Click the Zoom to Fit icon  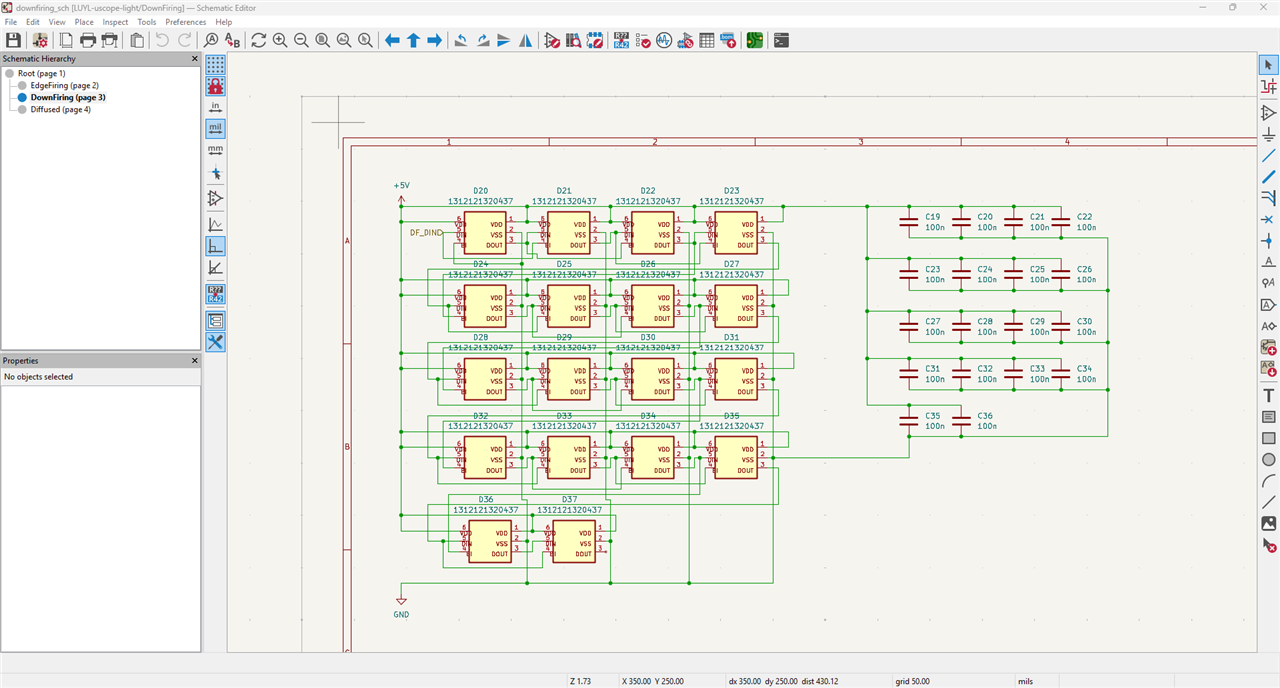pyautogui.click(x=323, y=40)
